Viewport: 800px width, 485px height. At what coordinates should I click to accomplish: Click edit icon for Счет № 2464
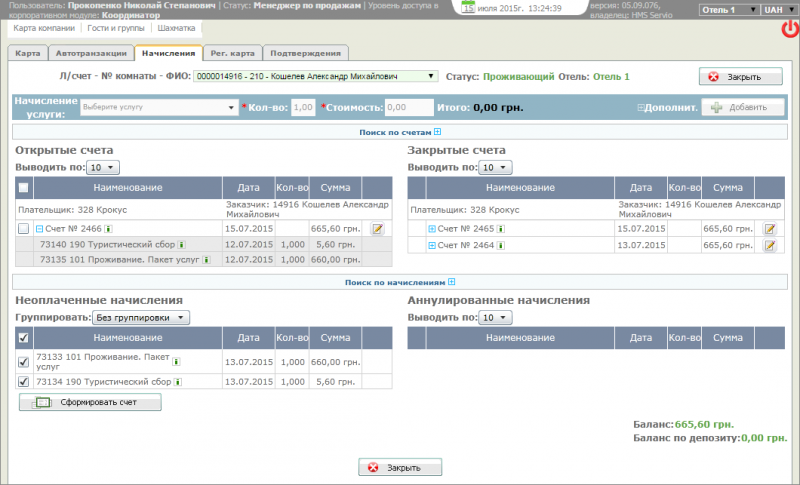tap(769, 245)
